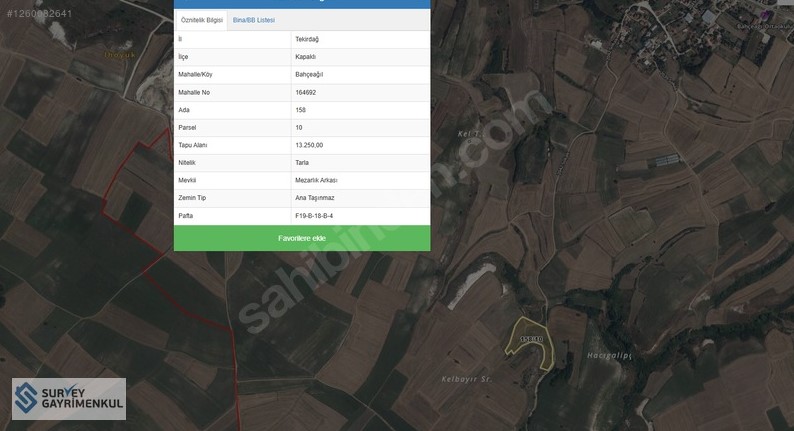Viewport: 794px width, 431px height.
Task: Click the Zemin Tip value Ana Taşınmaz
Action: 315,198
